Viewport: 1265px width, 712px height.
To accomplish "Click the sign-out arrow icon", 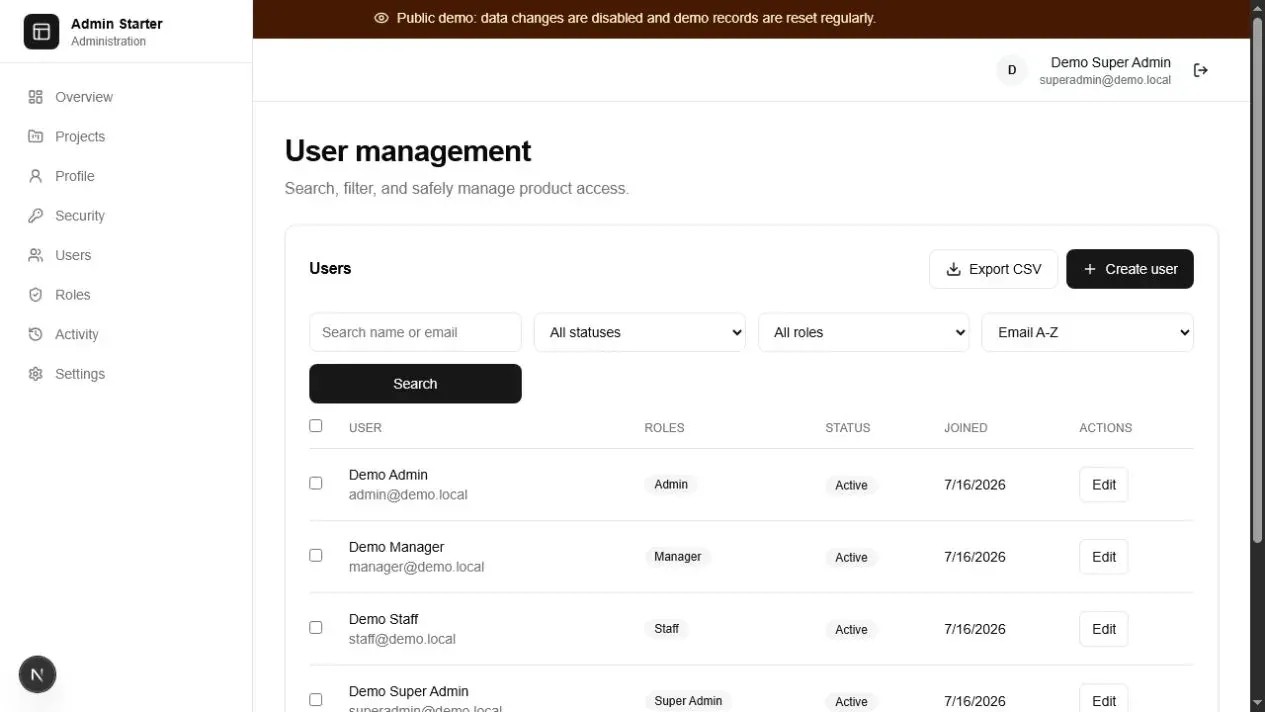I will (1201, 70).
